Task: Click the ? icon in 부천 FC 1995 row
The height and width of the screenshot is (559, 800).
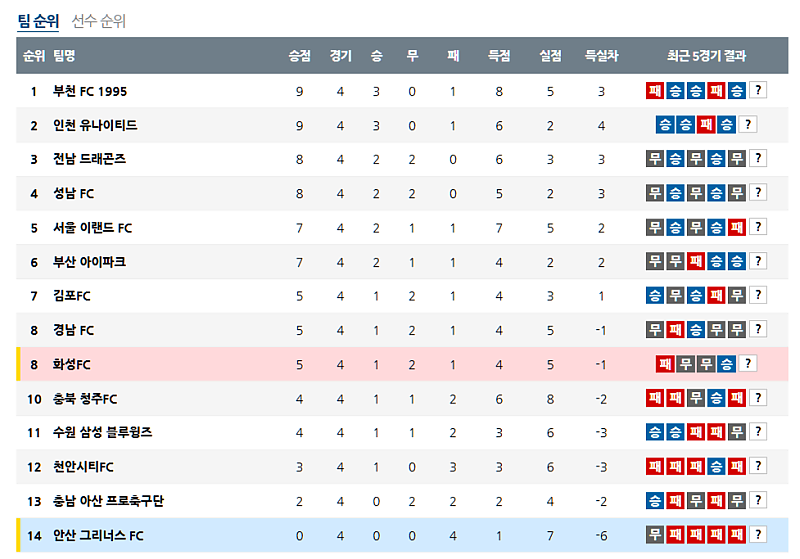Action: pos(758,91)
